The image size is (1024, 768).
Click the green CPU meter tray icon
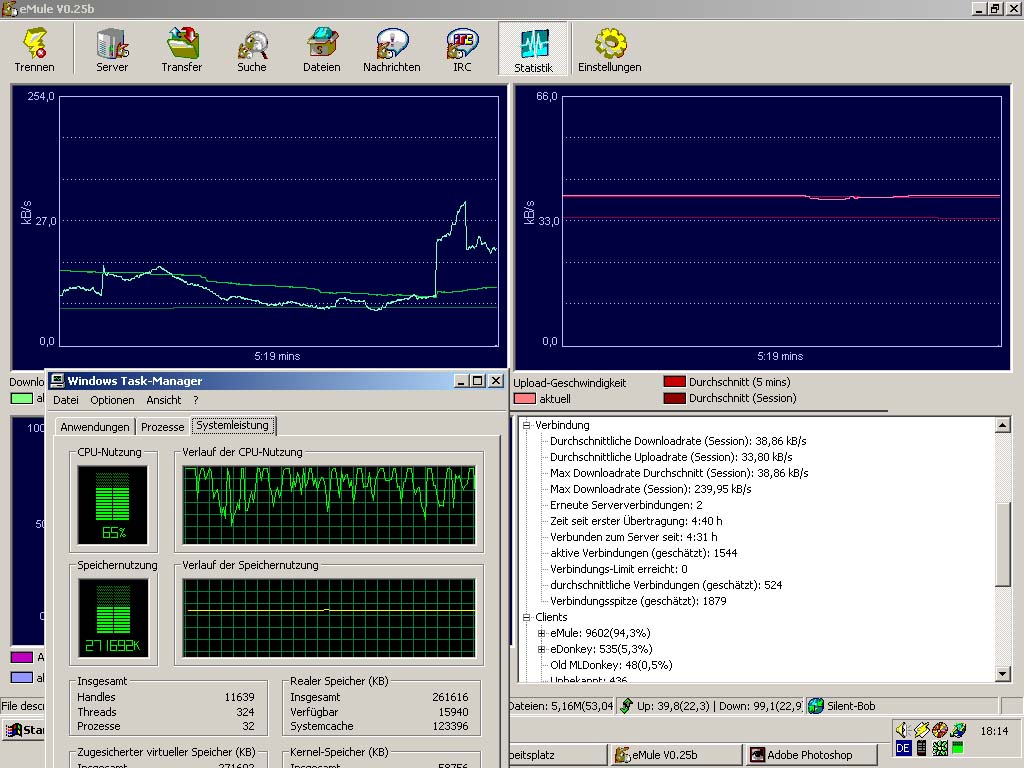click(958, 748)
